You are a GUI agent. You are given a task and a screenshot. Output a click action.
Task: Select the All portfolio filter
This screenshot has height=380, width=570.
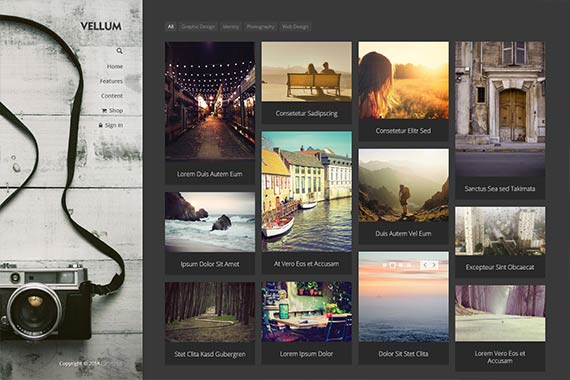(171, 27)
